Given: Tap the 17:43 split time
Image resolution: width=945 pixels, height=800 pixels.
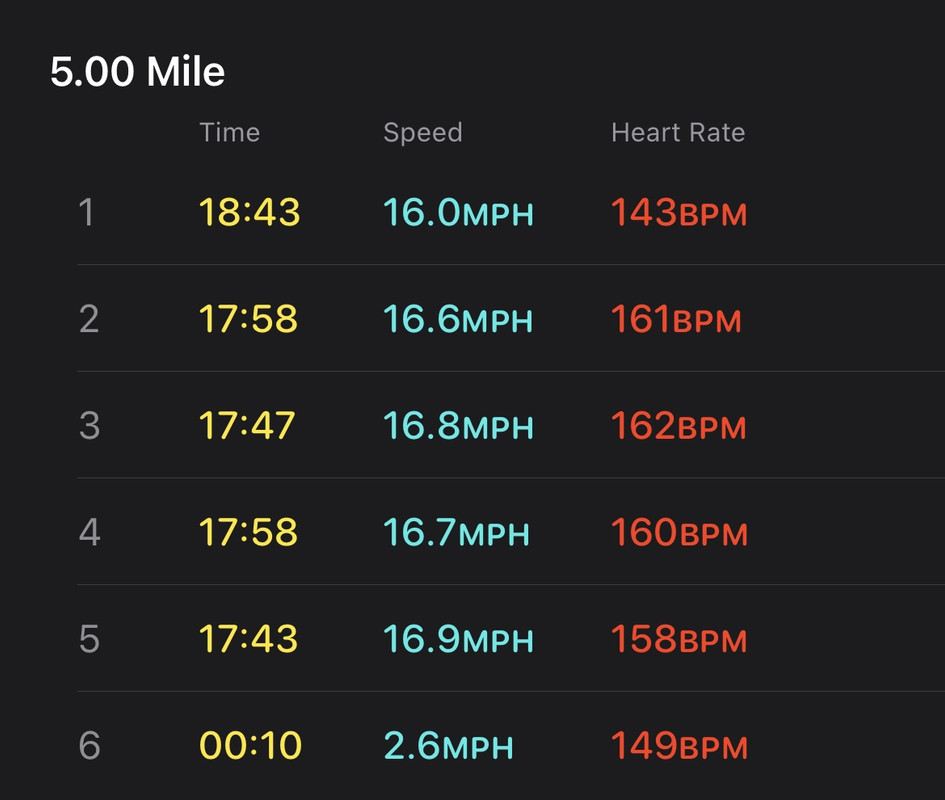Looking at the screenshot, I should click(248, 639).
